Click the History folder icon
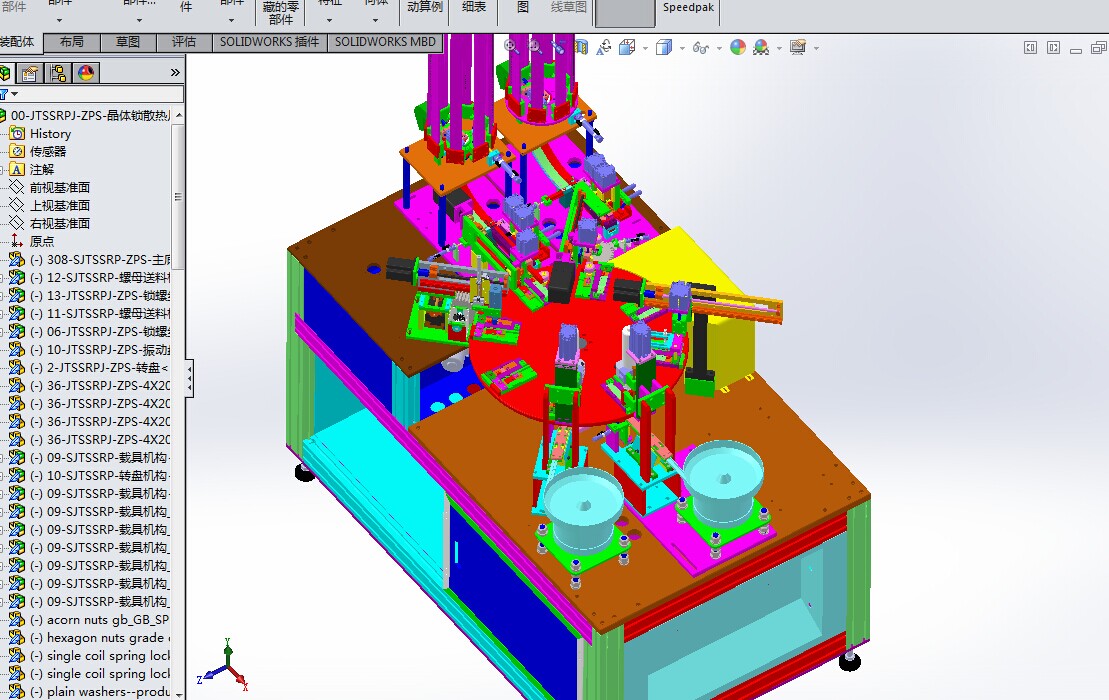Screen dimensions: 1109x700 point(17,133)
